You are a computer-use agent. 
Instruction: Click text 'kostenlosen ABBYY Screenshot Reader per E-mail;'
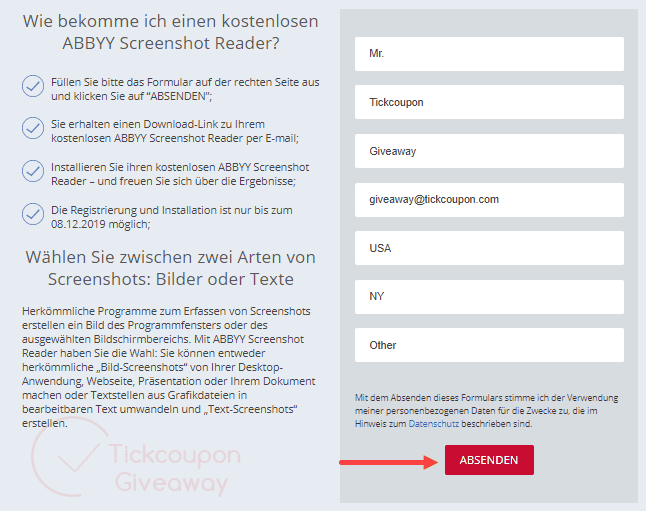[175, 138]
